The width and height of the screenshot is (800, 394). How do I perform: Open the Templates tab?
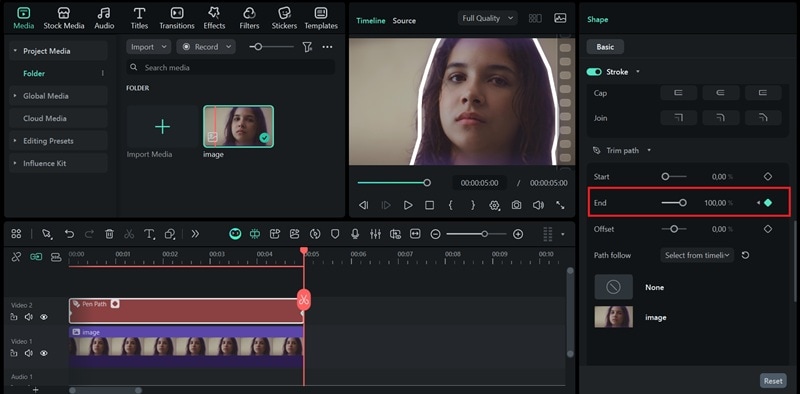pyautogui.click(x=321, y=18)
